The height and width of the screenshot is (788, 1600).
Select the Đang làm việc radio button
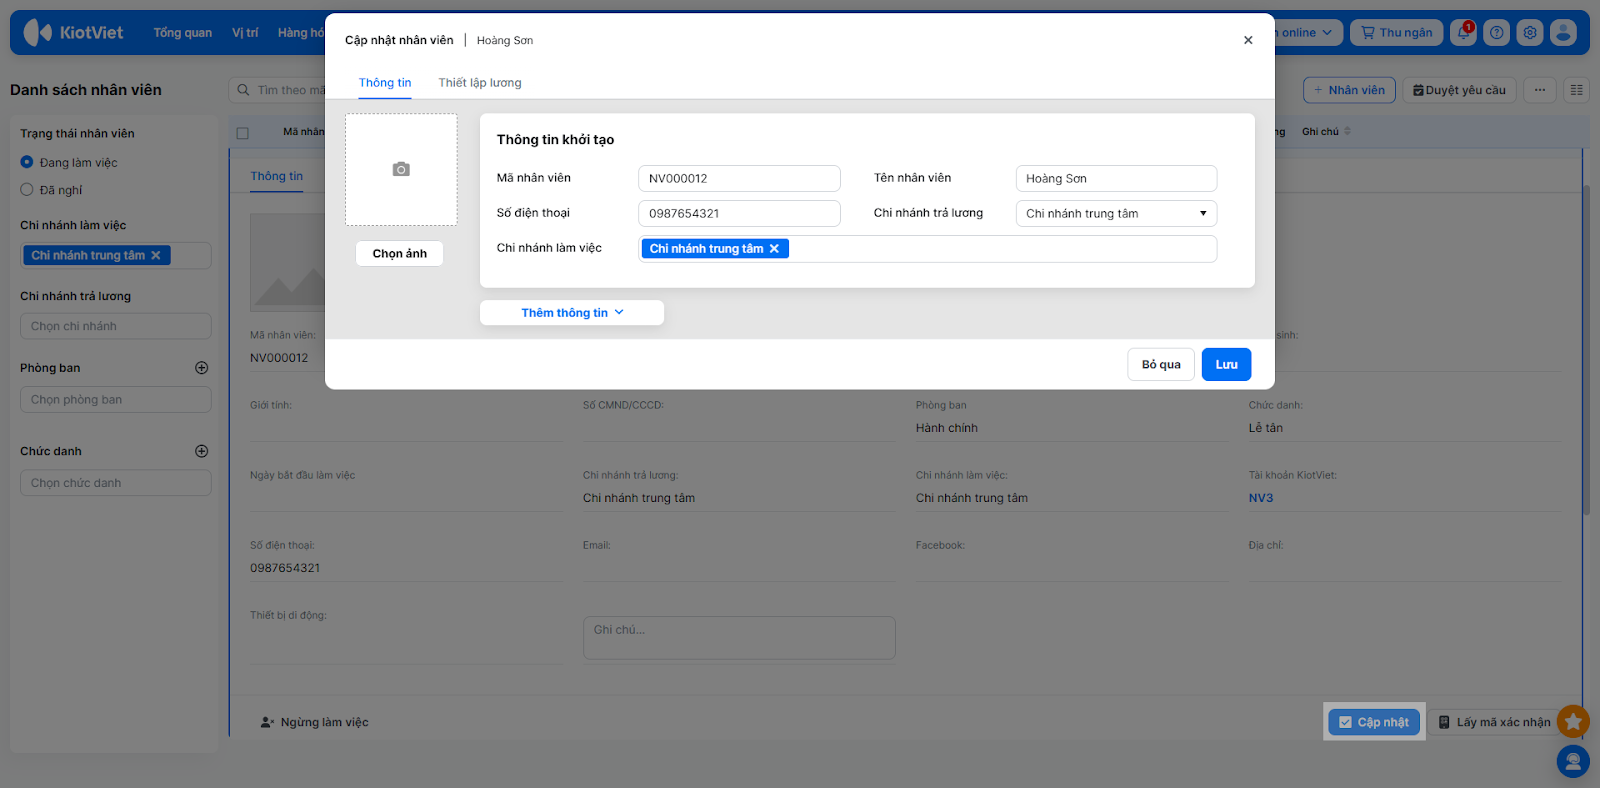[x=27, y=162]
